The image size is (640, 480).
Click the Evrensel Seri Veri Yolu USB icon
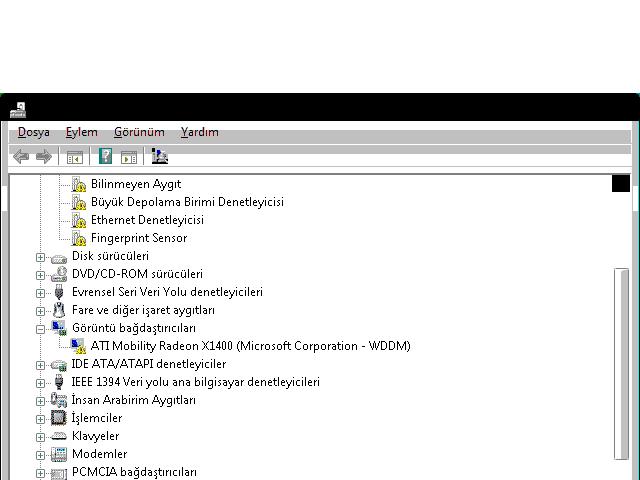pos(59,292)
